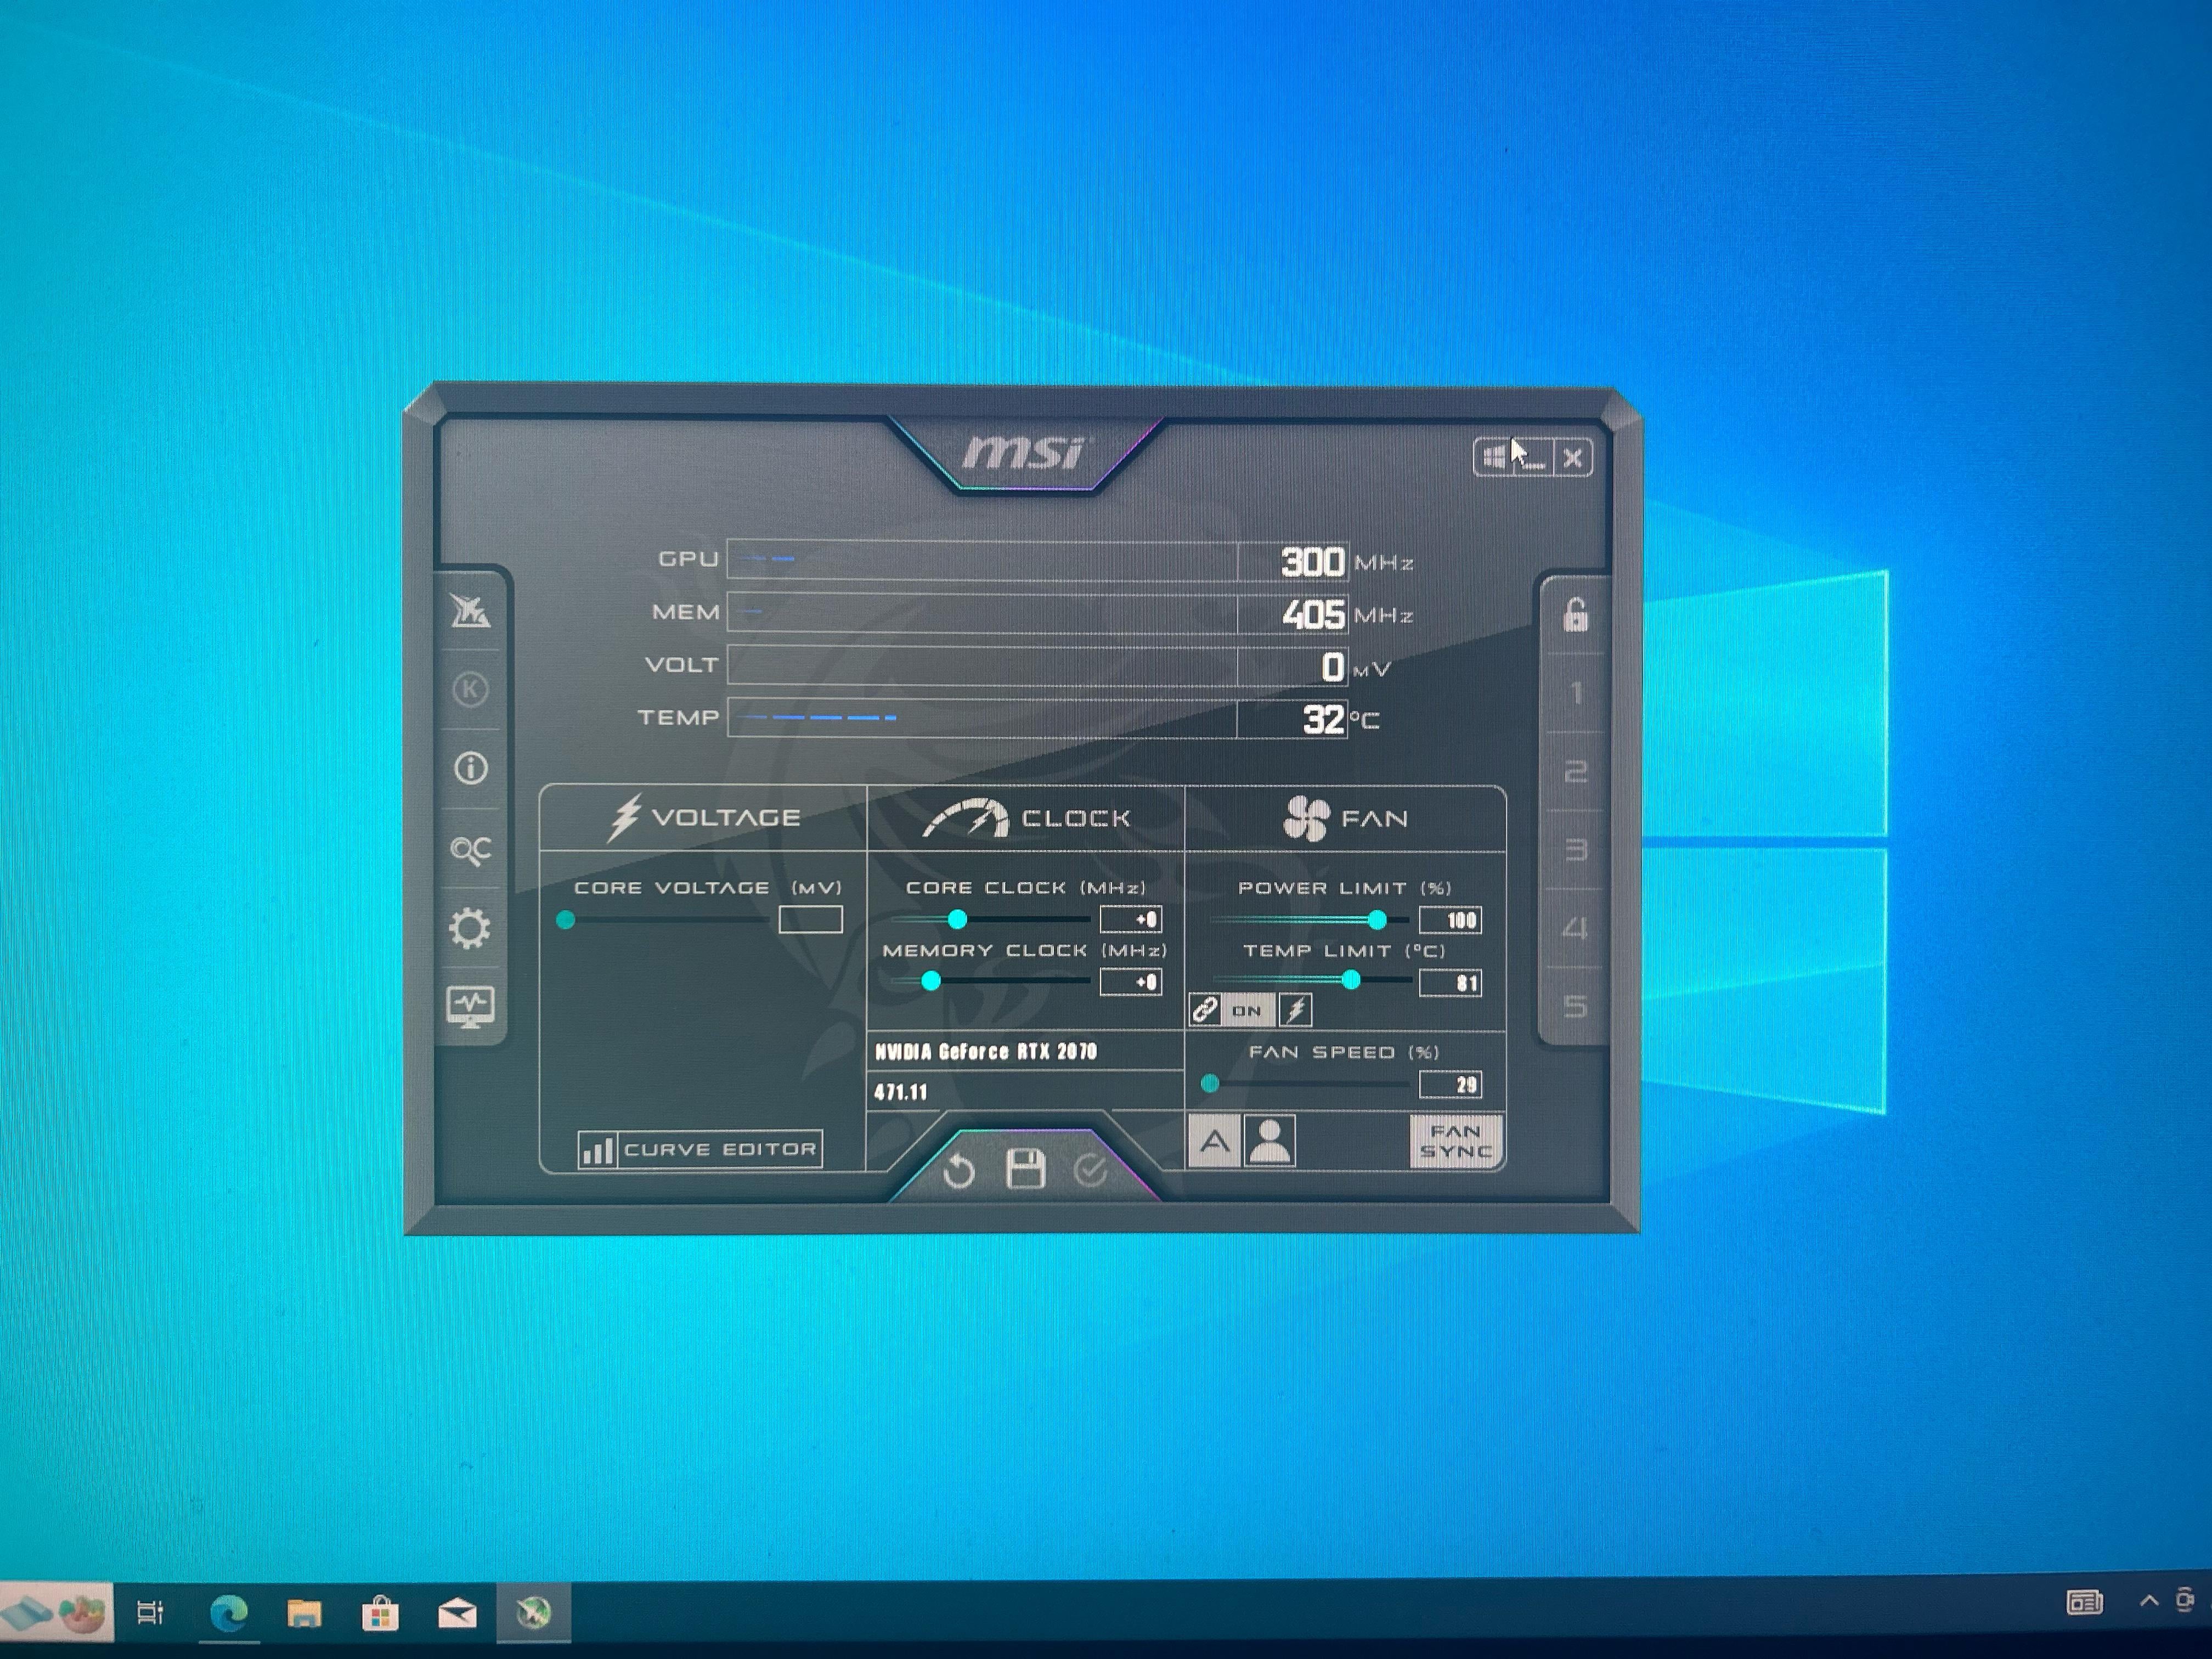Select profile slot 4
2212x1659 pixels.
[x=1575, y=928]
